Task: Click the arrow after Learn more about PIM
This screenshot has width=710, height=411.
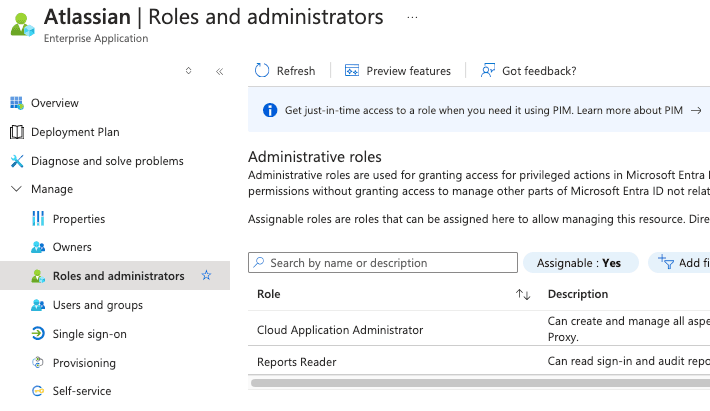Action: (x=696, y=110)
